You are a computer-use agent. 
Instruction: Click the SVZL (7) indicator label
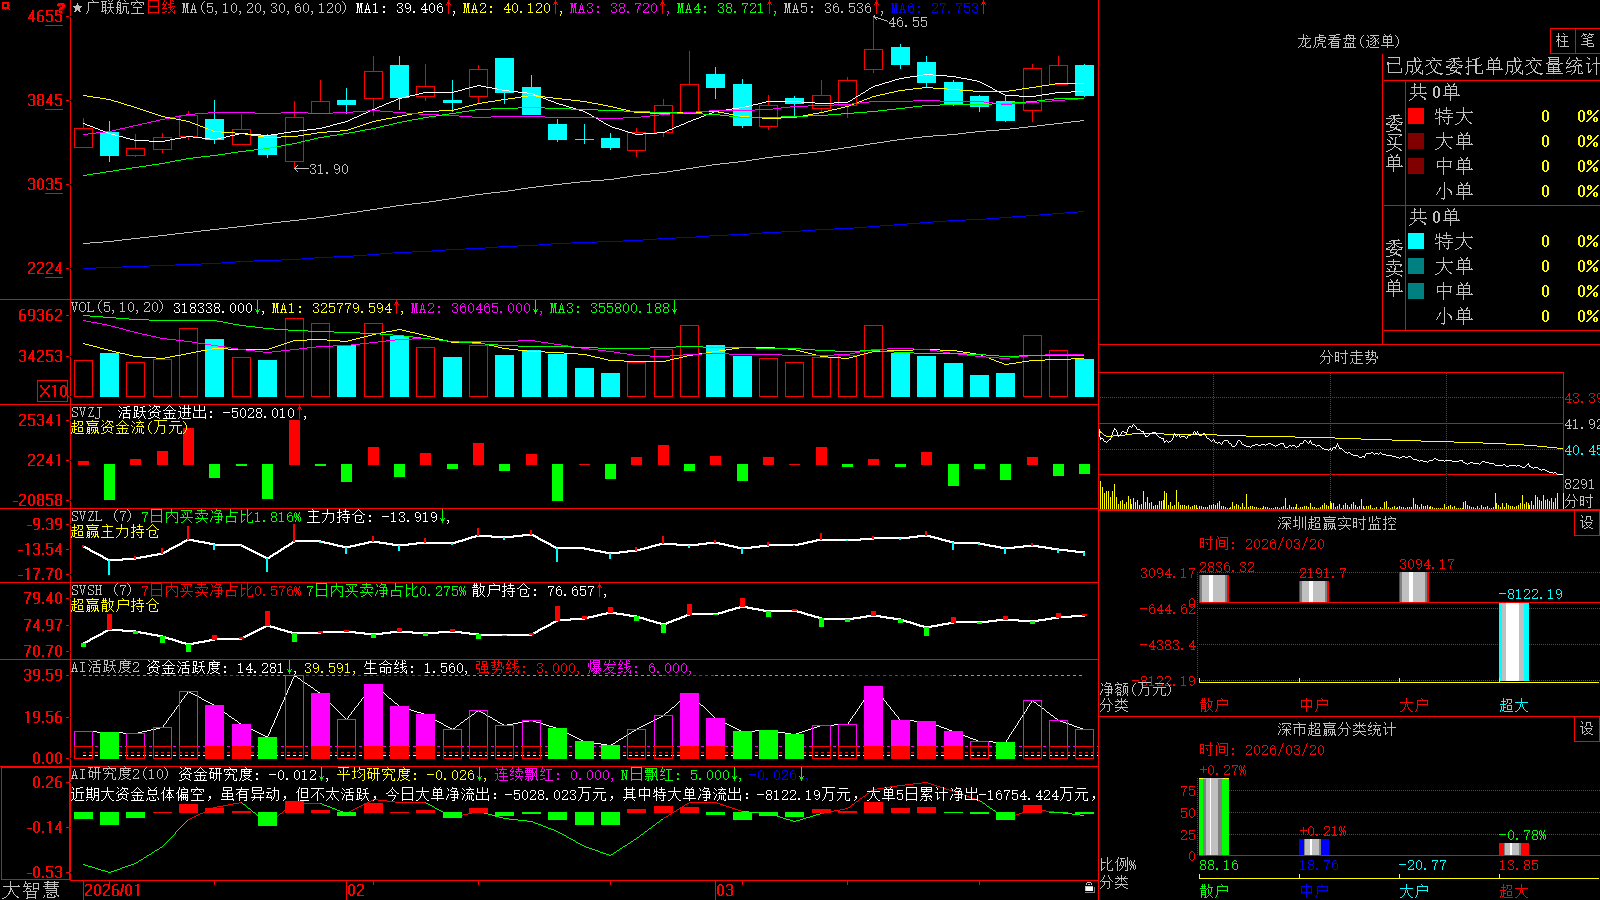101,517
